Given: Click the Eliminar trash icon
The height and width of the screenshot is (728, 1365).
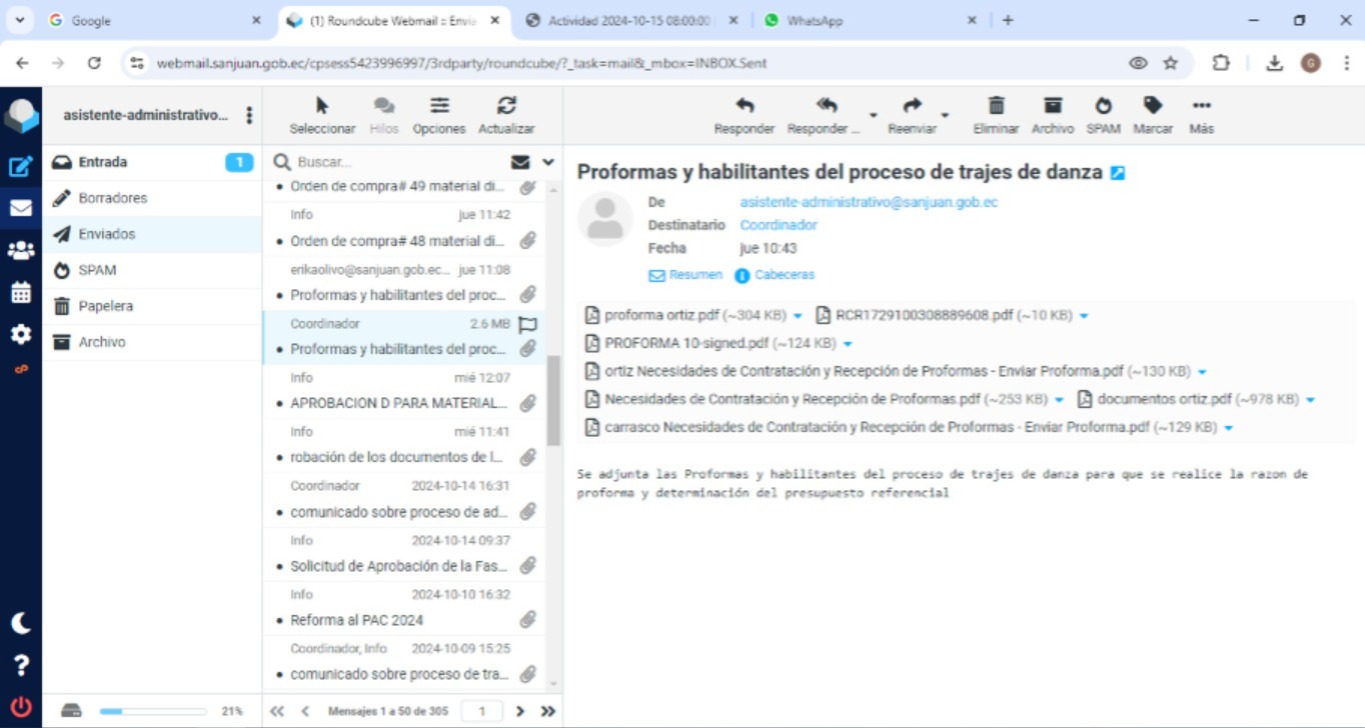Looking at the screenshot, I should coord(995,107).
